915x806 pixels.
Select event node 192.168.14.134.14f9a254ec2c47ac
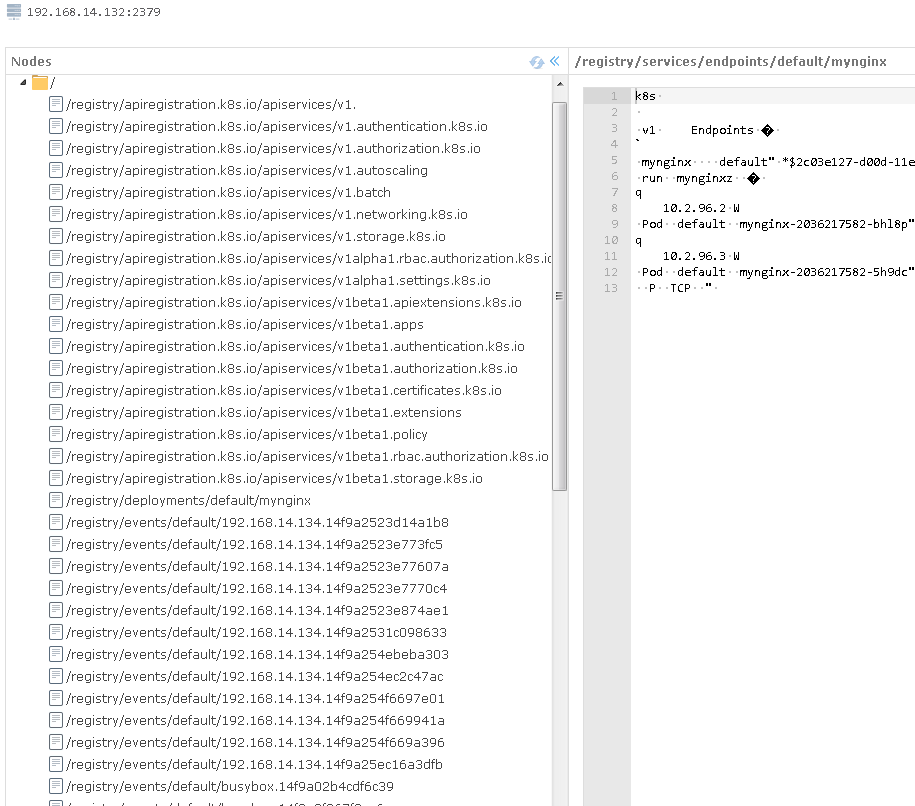pos(254,676)
